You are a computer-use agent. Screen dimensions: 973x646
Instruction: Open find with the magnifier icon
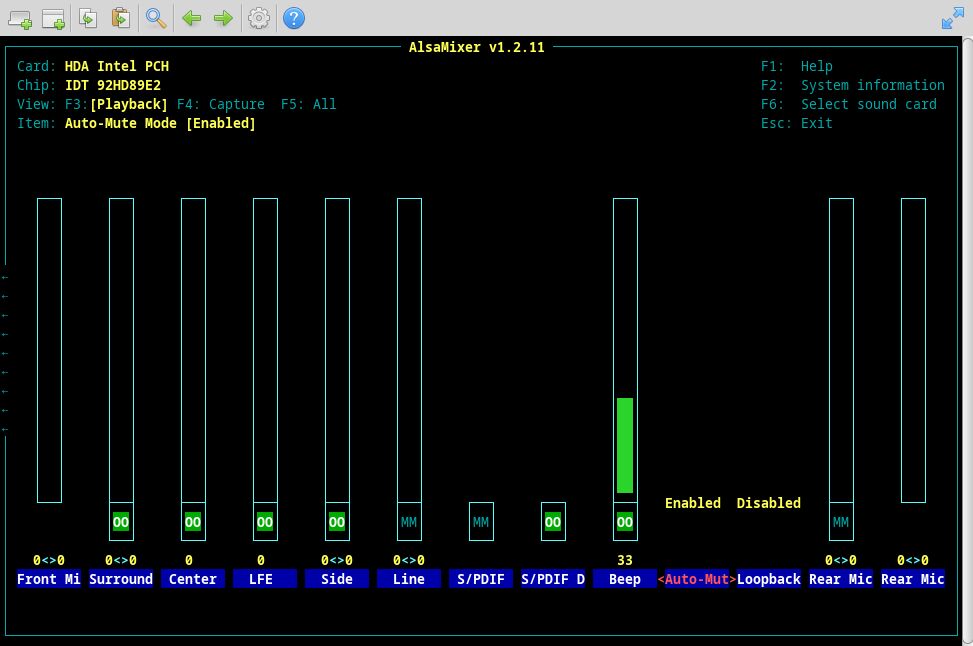(x=155, y=18)
